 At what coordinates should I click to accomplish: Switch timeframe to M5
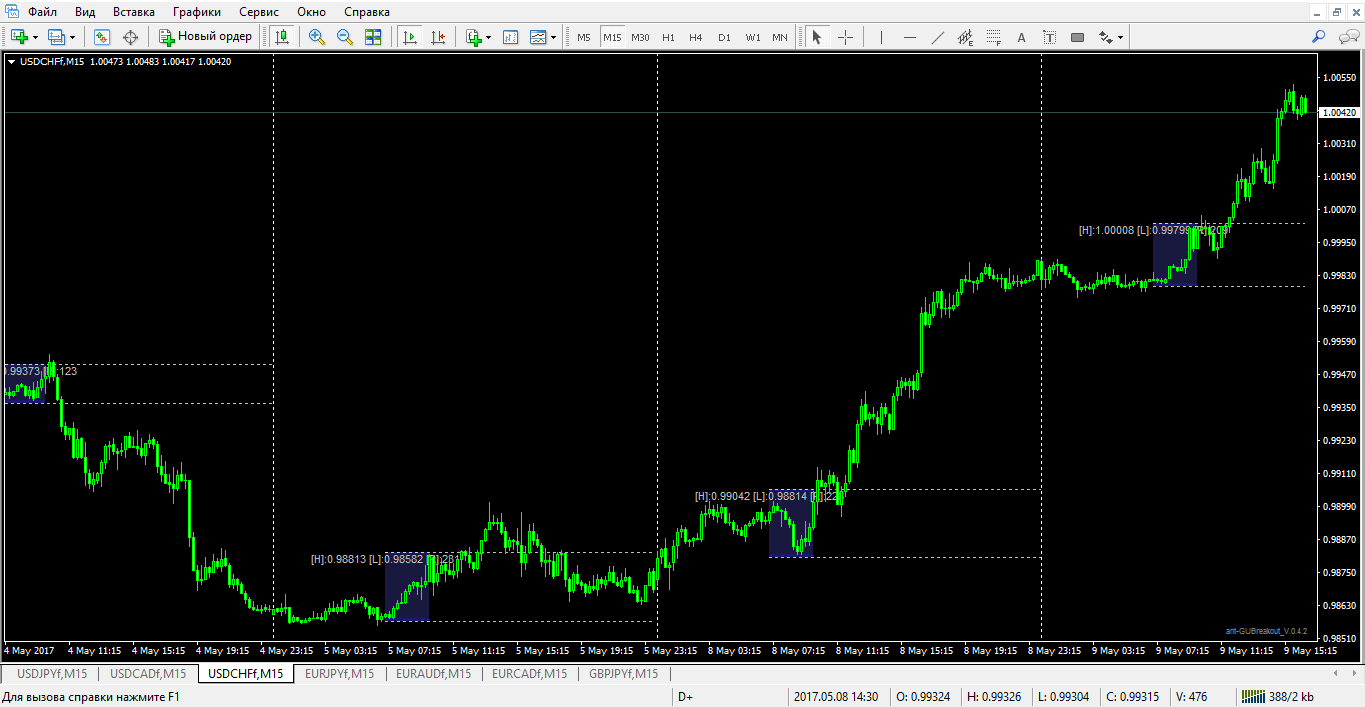tap(584, 37)
